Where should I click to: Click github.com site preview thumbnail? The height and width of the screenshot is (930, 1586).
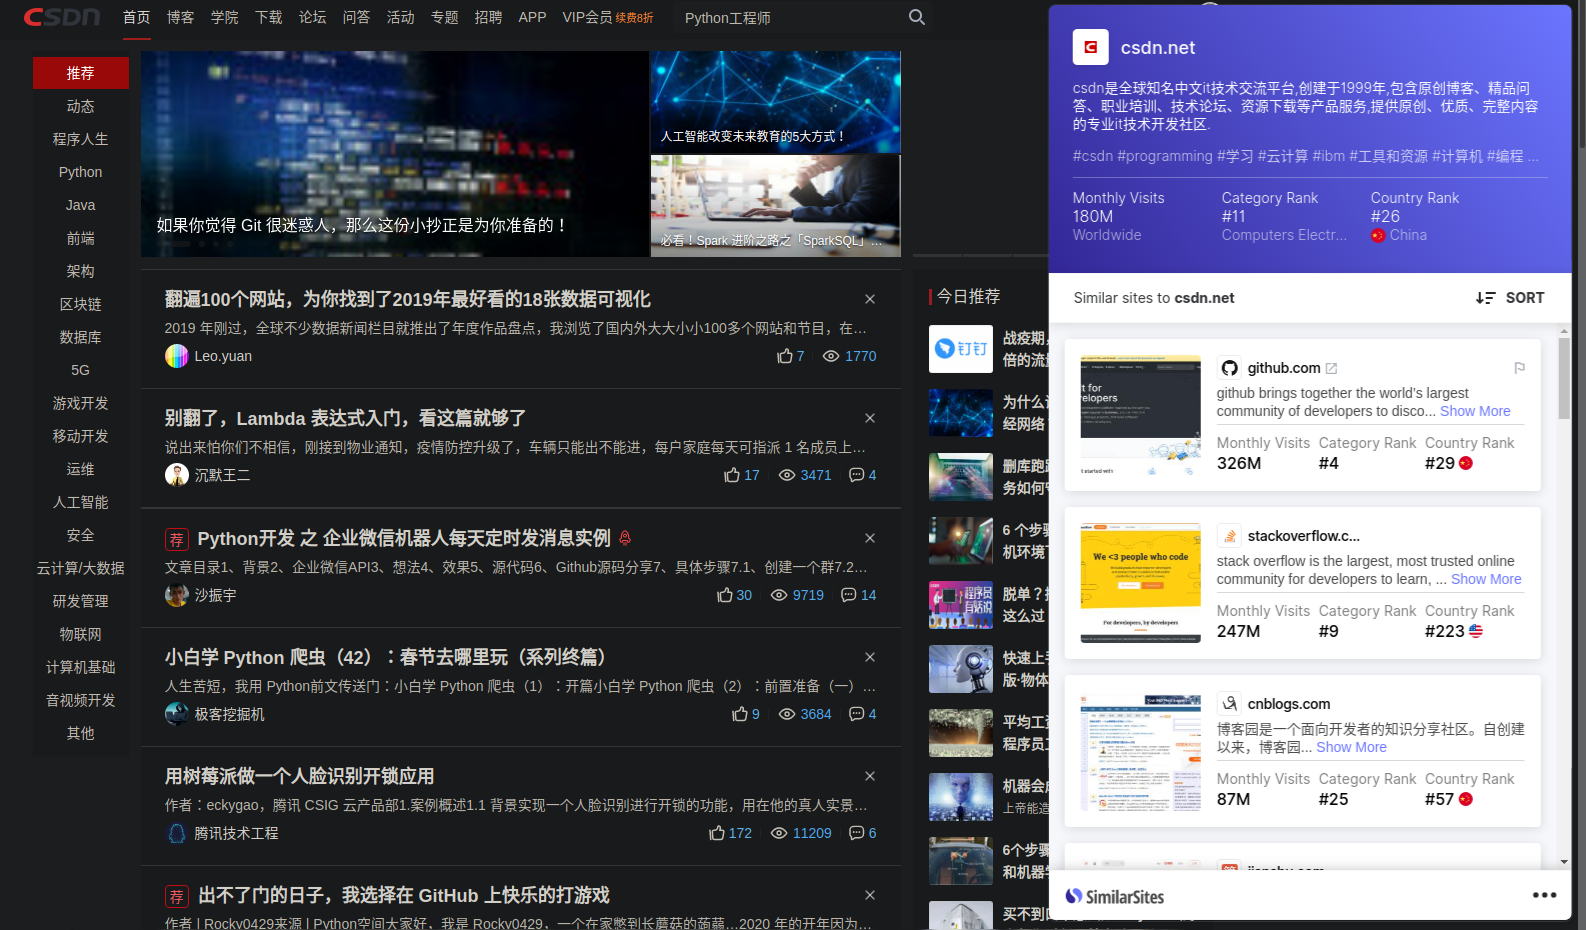click(x=1141, y=415)
